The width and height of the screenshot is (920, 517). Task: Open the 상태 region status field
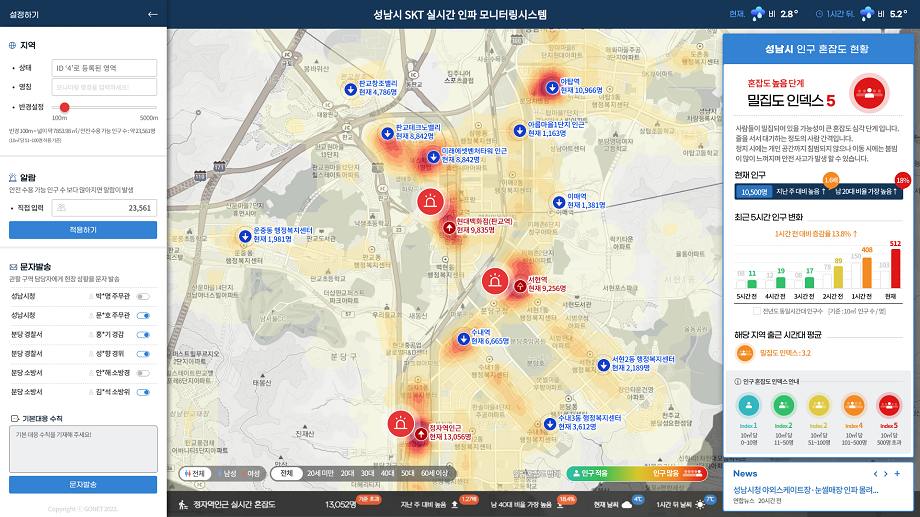tap(104, 68)
